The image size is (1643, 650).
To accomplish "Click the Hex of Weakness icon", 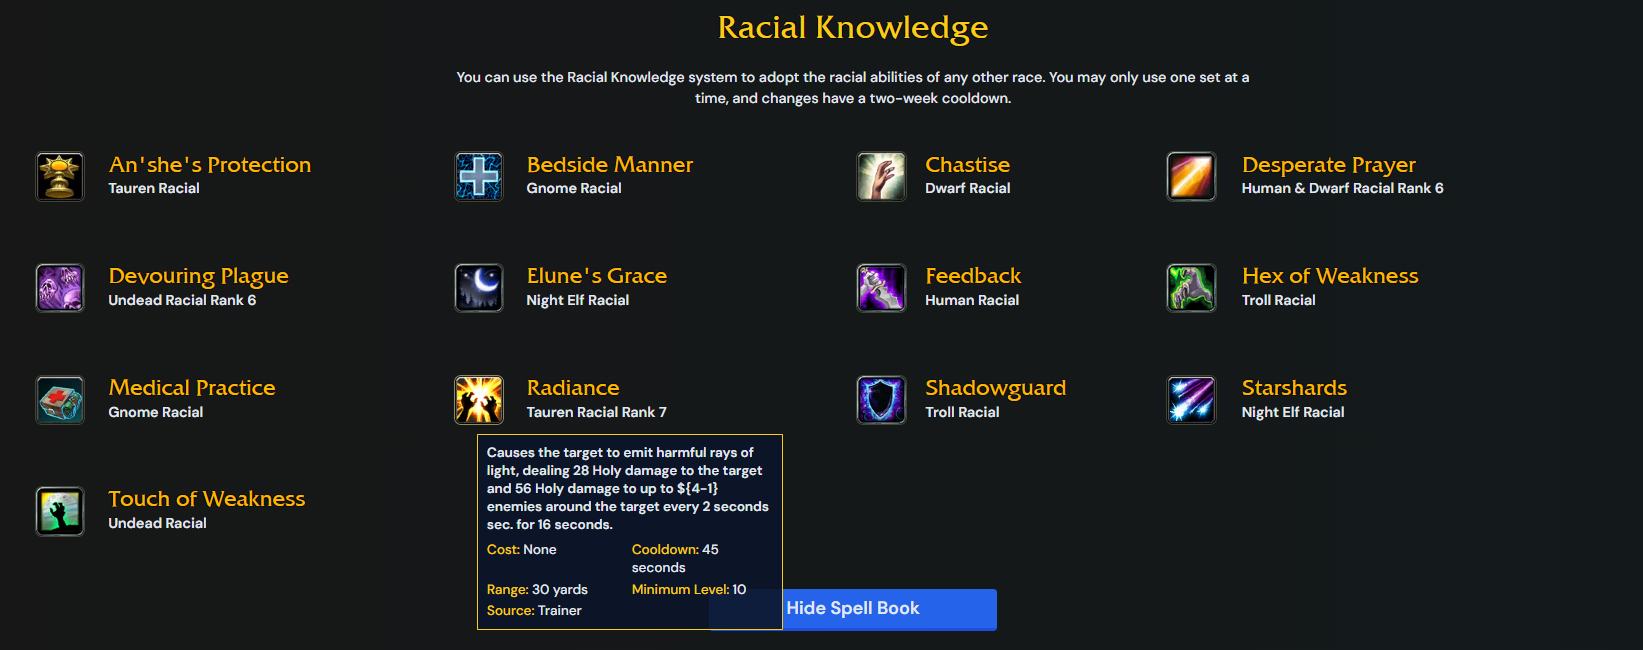I will coord(1191,288).
